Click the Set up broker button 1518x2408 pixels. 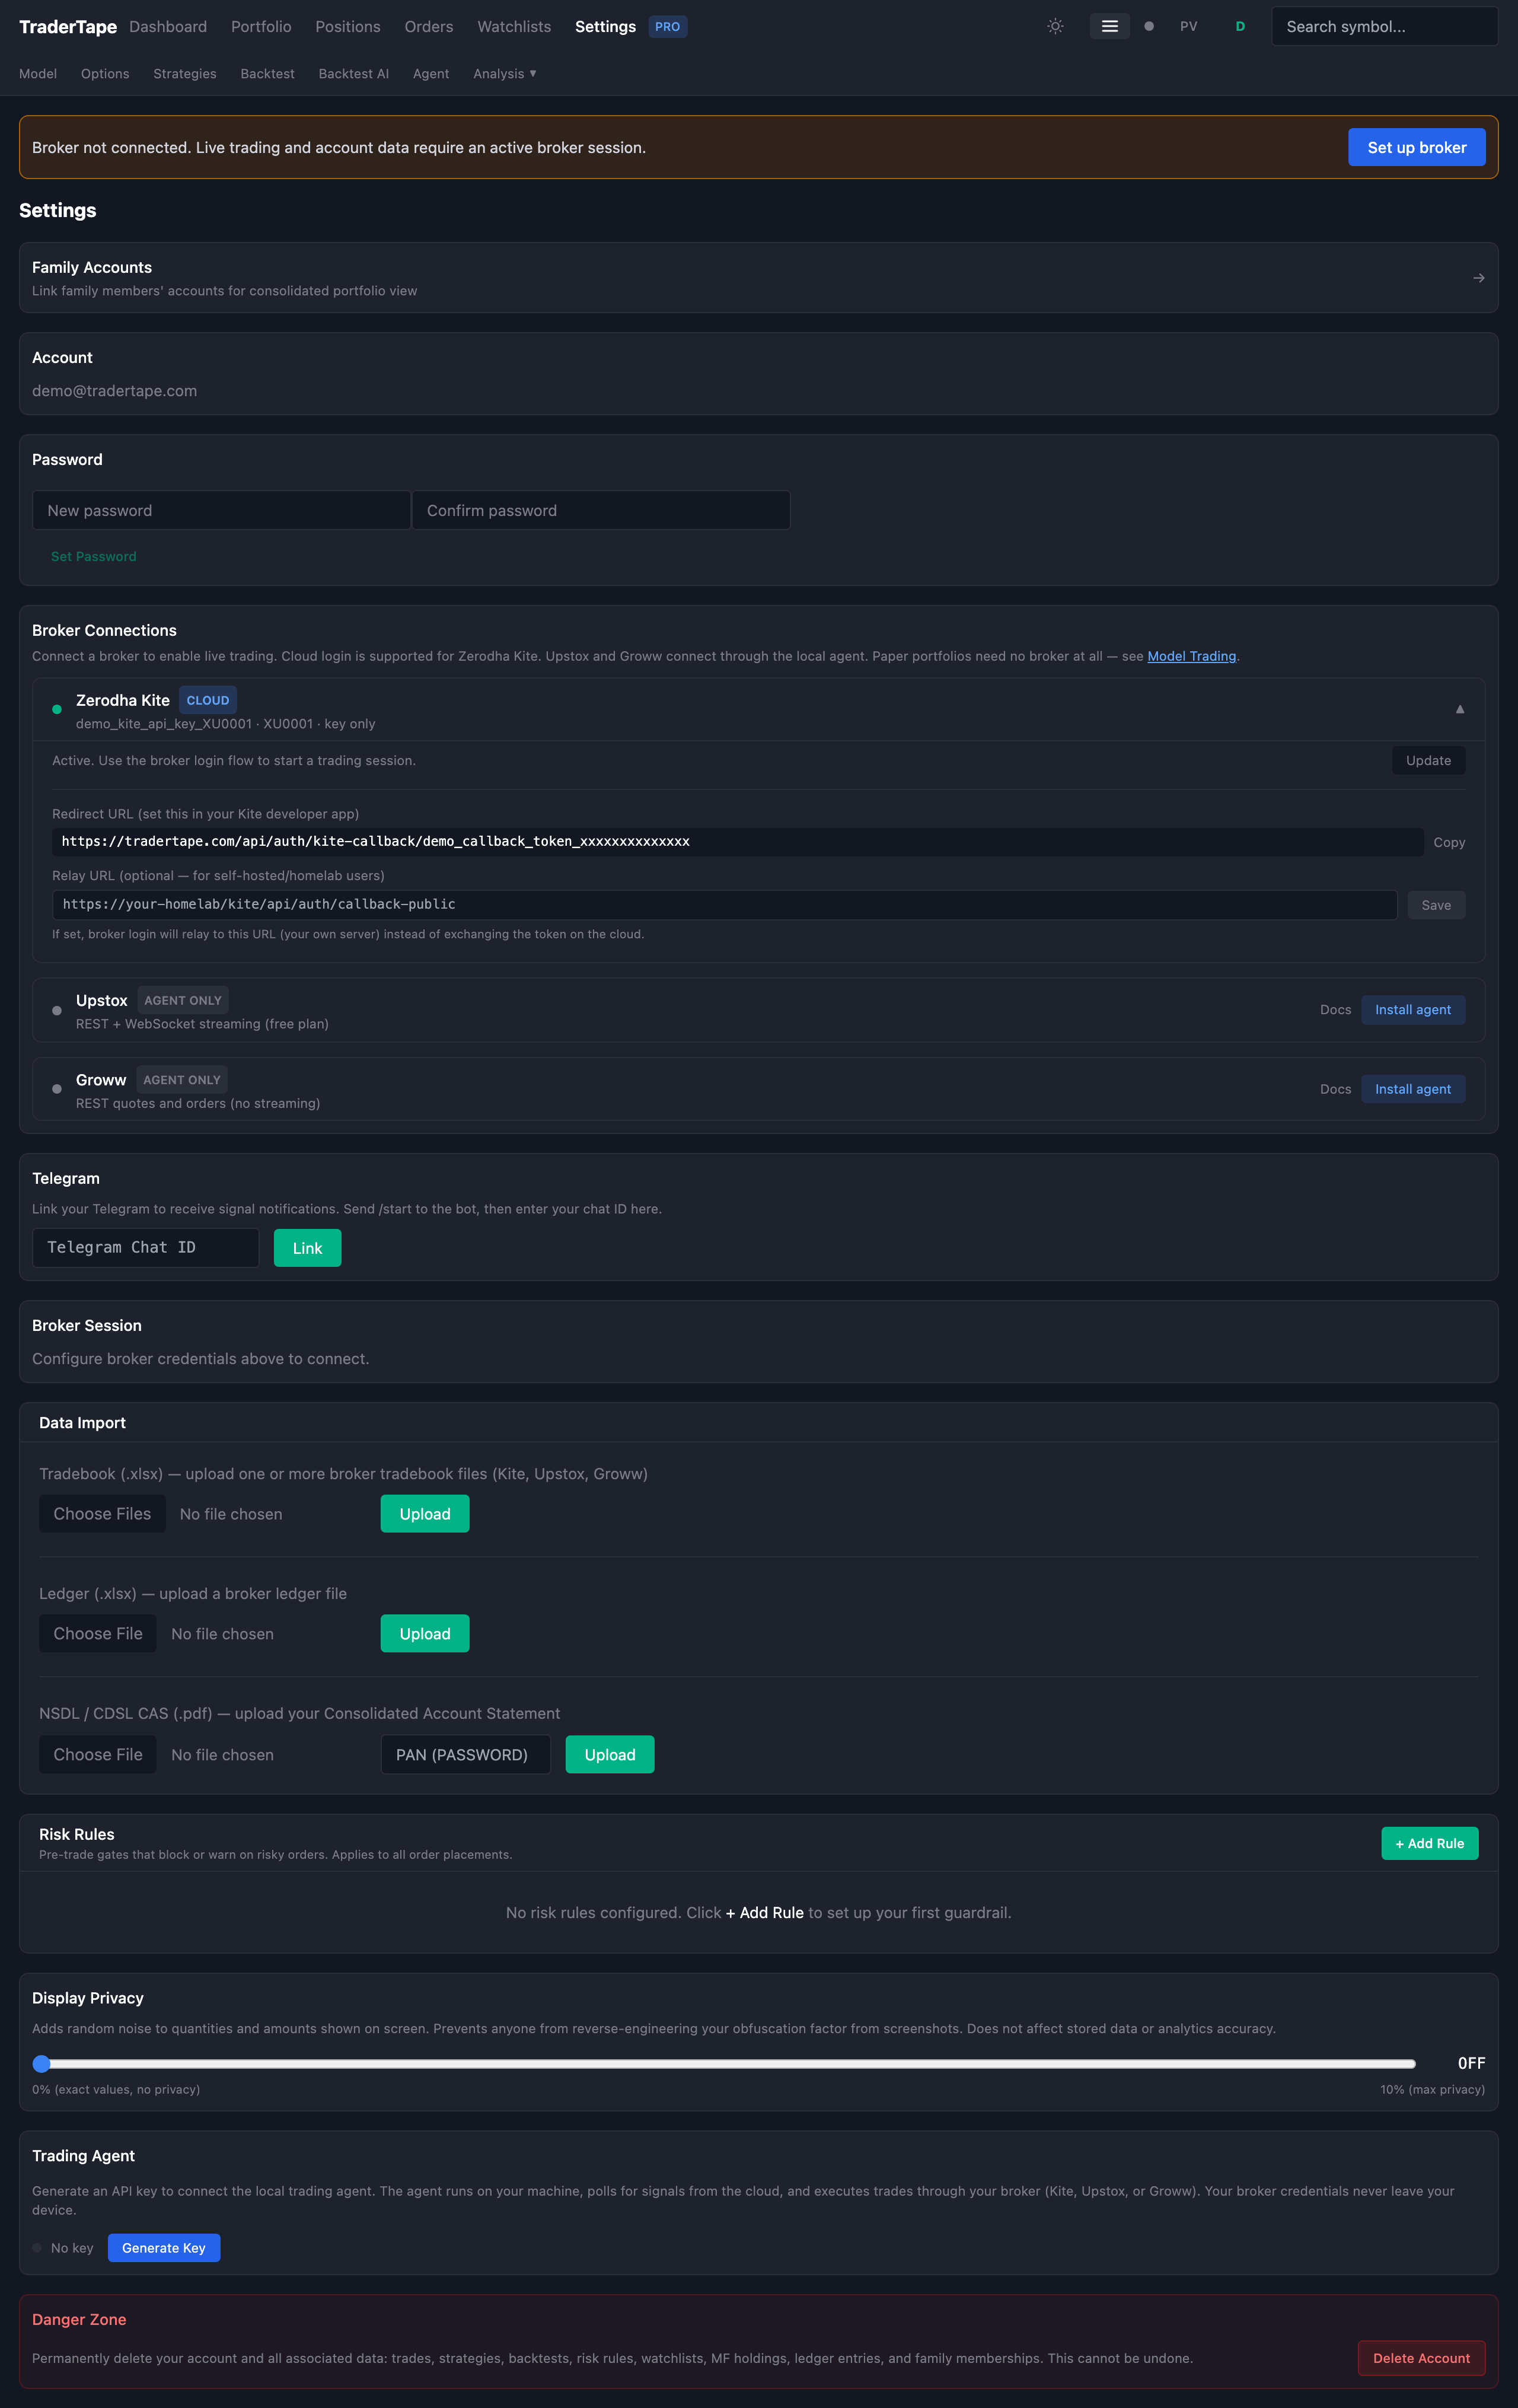[x=1416, y=148]
